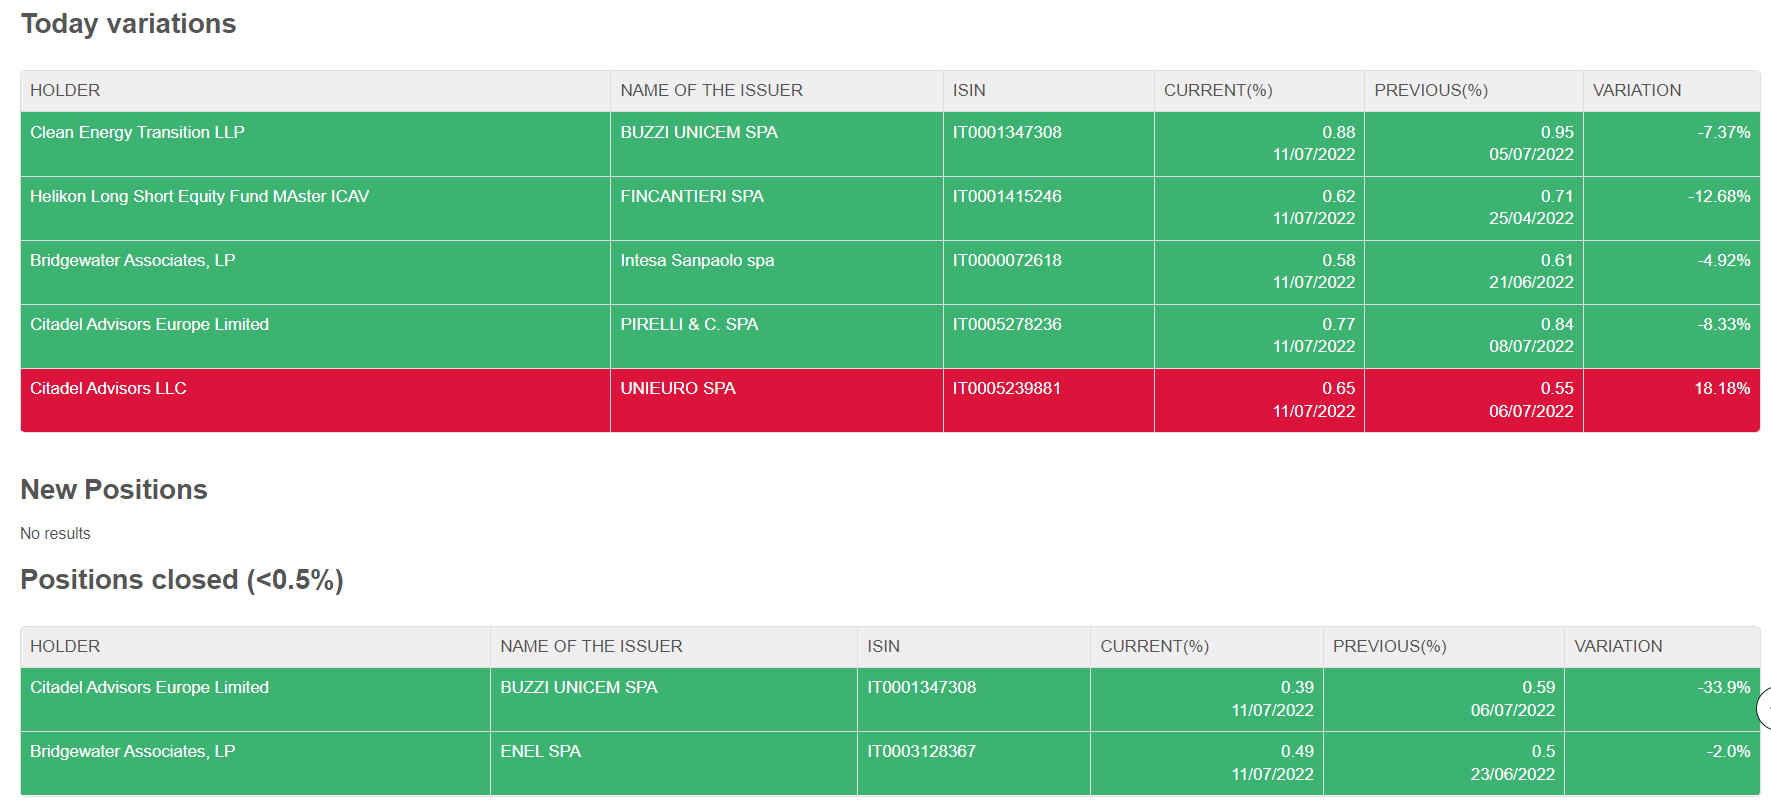Click previous date 05/07/2022
This screenshot has height=800, width=1771.
[1531, 154]
